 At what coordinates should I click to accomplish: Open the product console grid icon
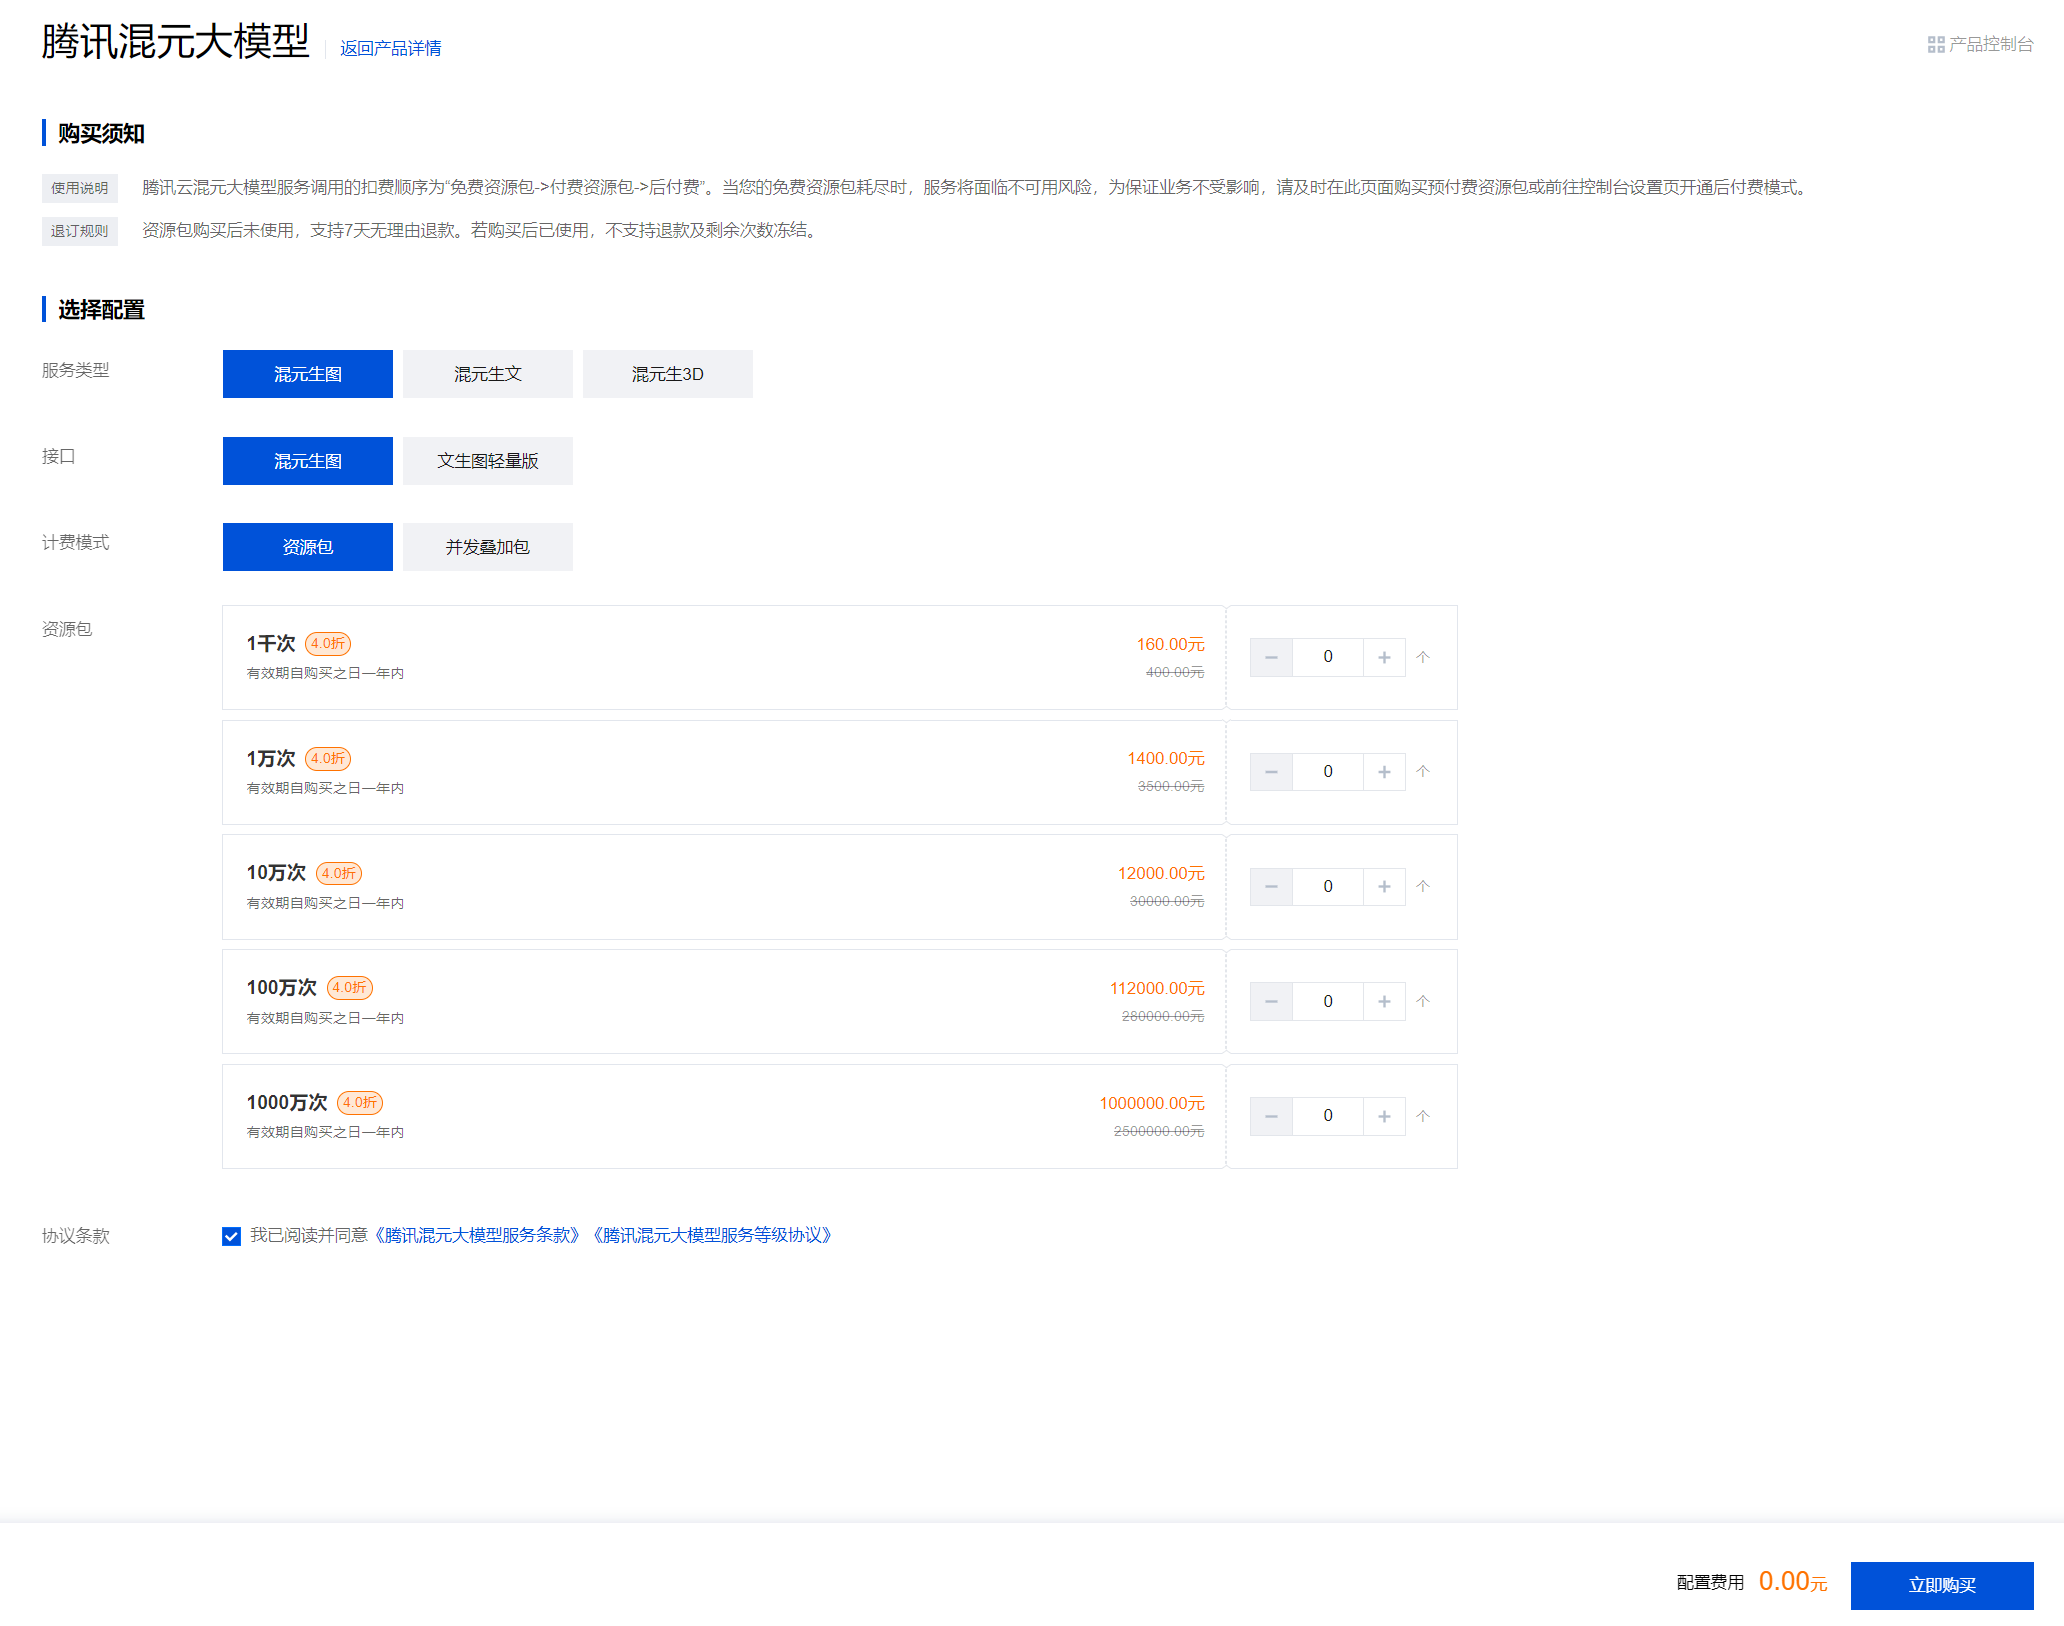pos(1936,45)
